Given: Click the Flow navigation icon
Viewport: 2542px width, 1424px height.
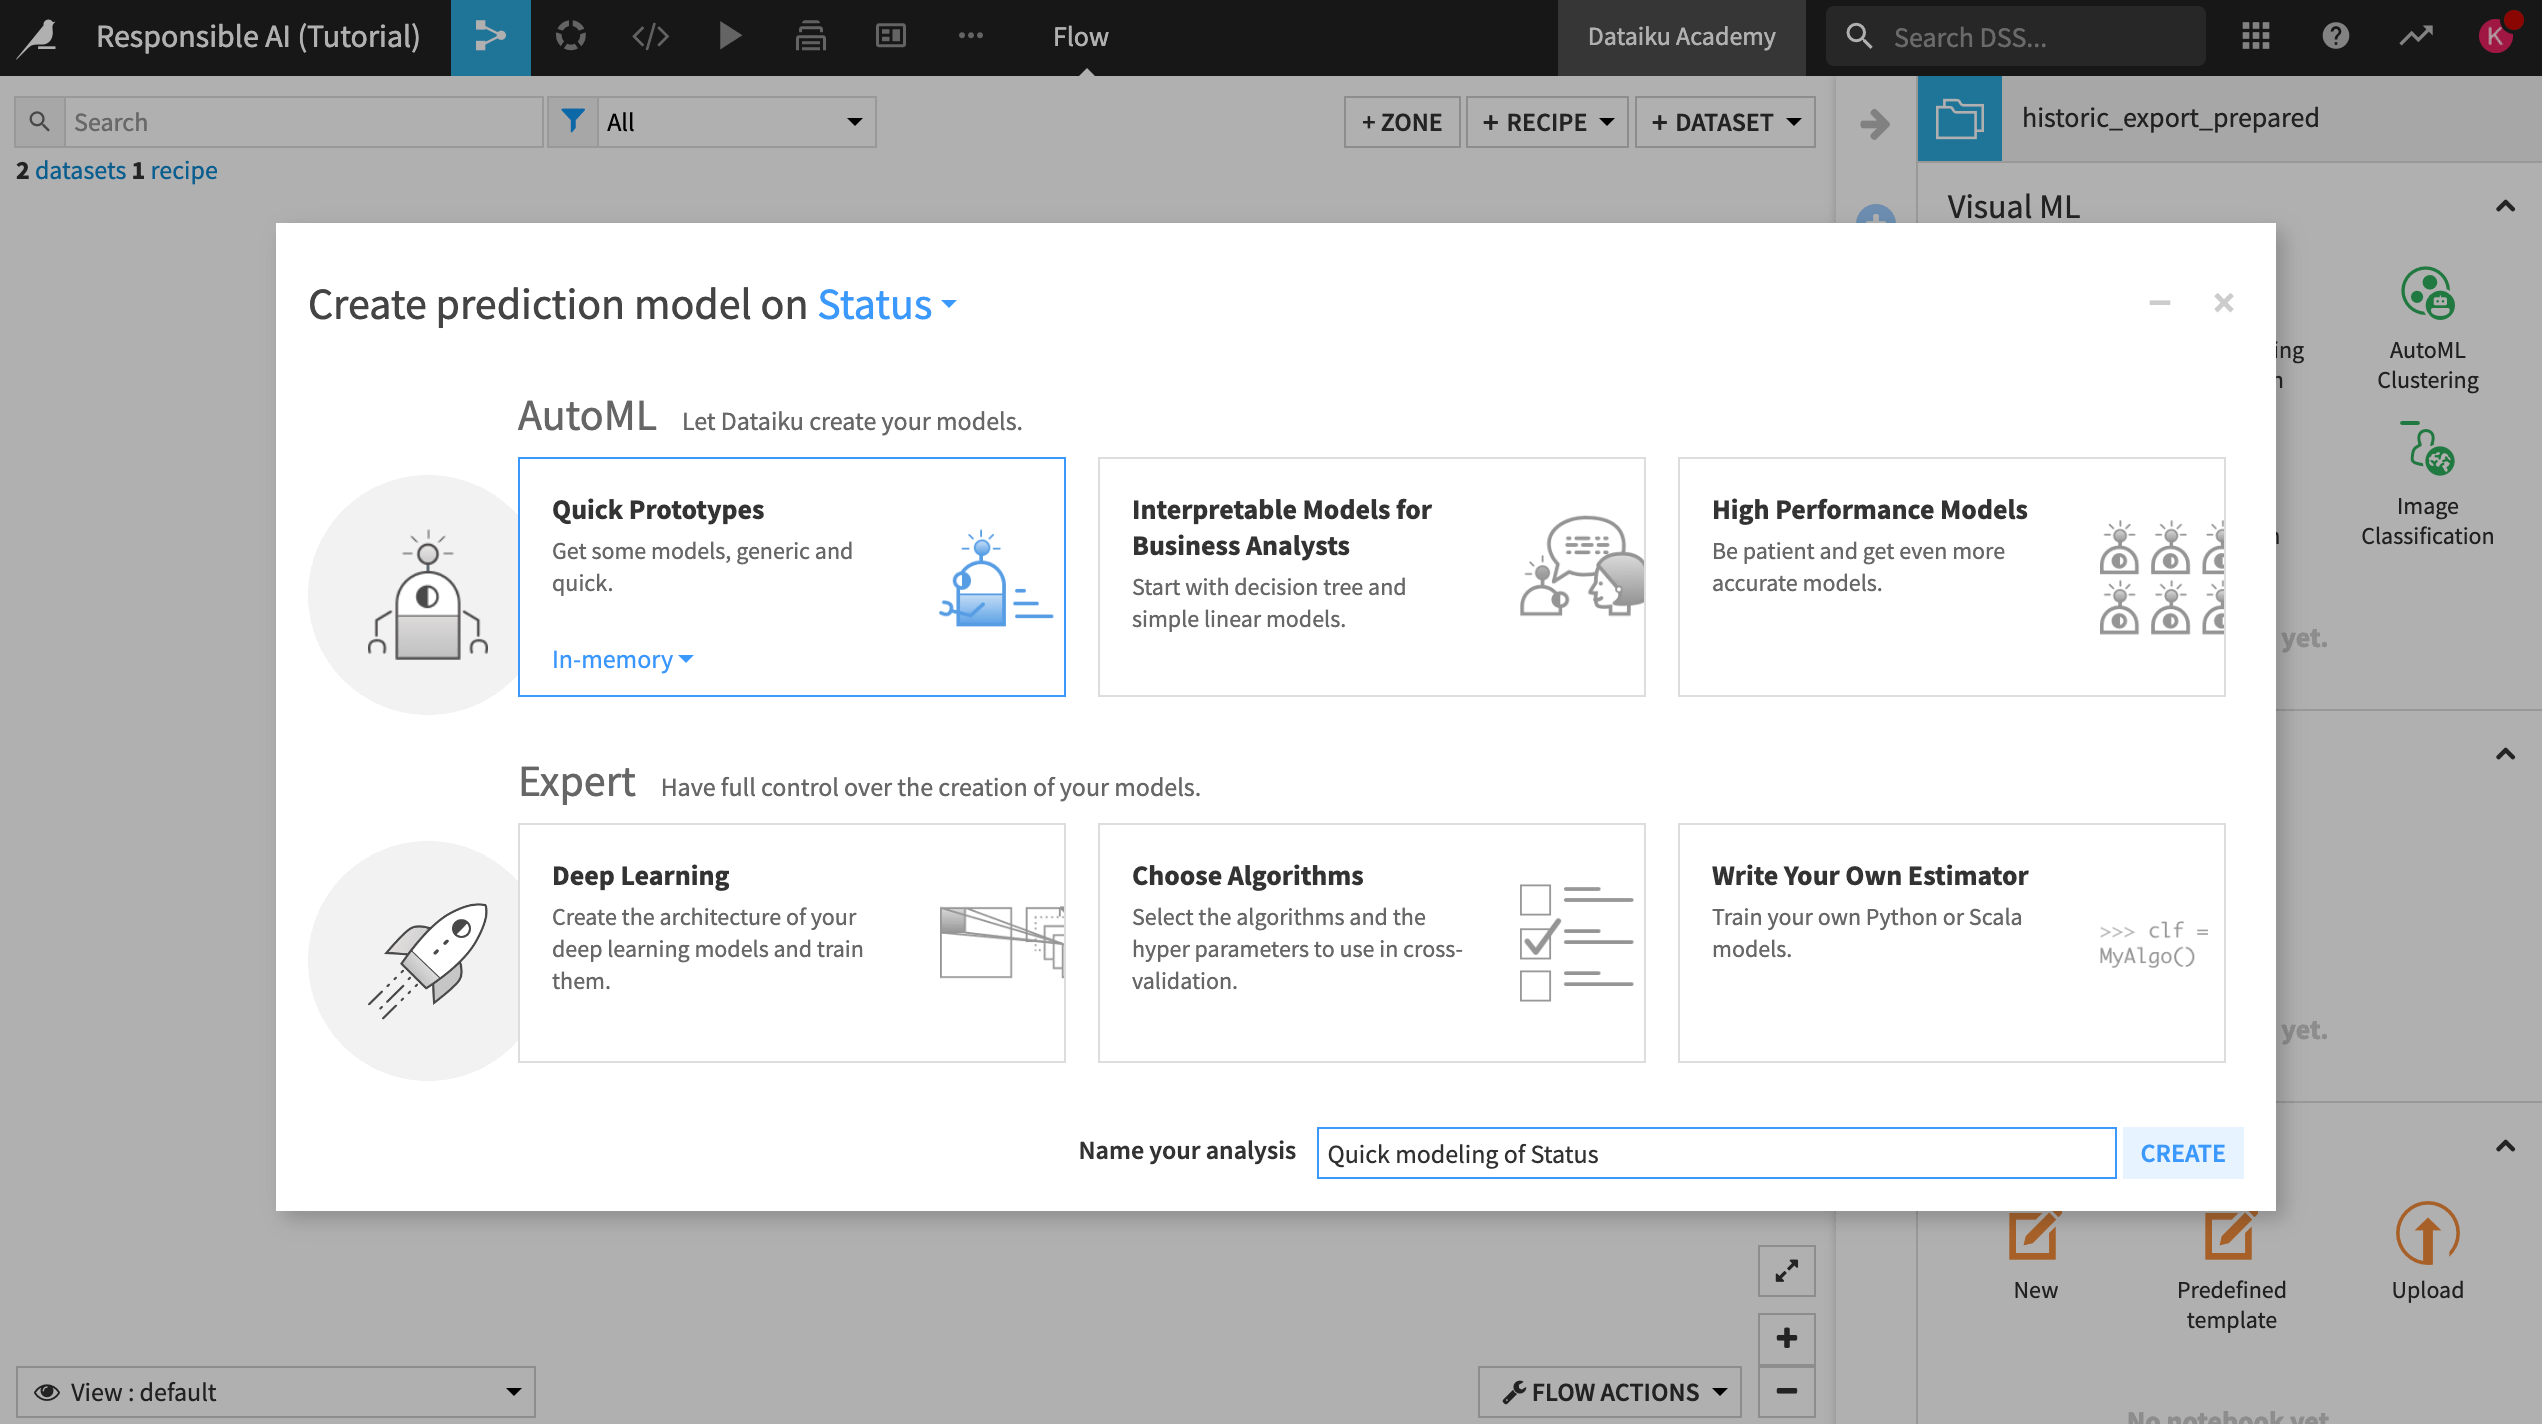Looking at the screenshot, I should [489, 35].
